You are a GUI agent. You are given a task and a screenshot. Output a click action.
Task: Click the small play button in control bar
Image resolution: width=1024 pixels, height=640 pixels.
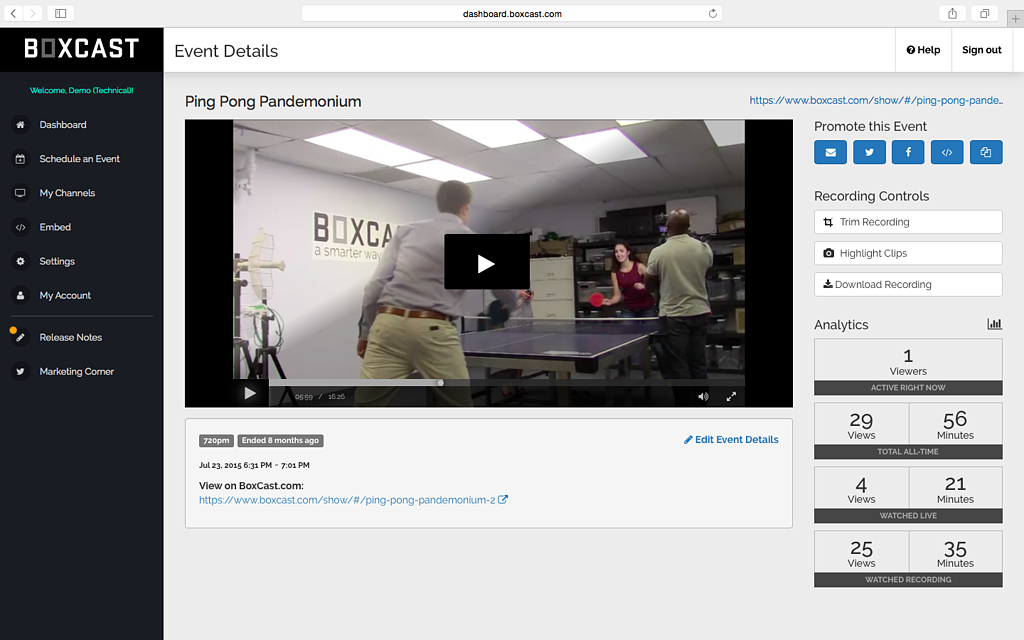click(250, 394)
